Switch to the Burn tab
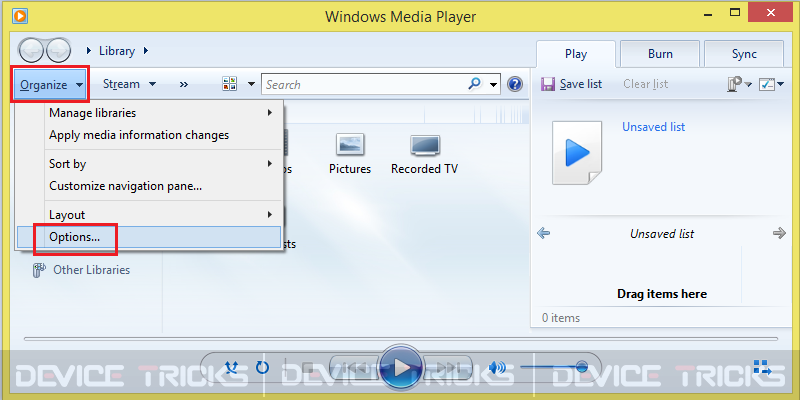 660,54
